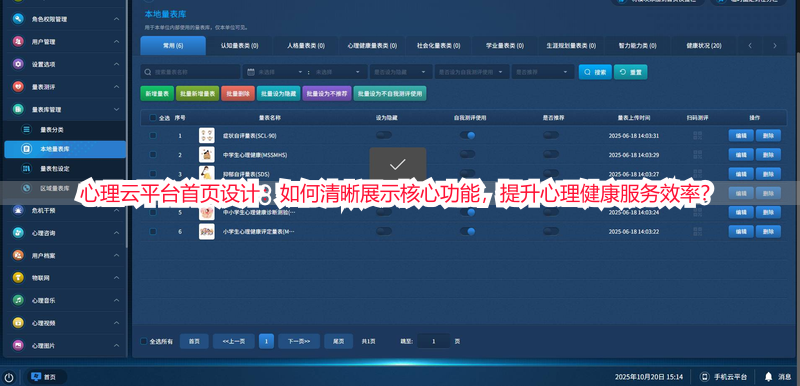Toggle 自我测评使用 for MSSMHS row
Viewport: 800px width, 386px height.
(467, 154)
